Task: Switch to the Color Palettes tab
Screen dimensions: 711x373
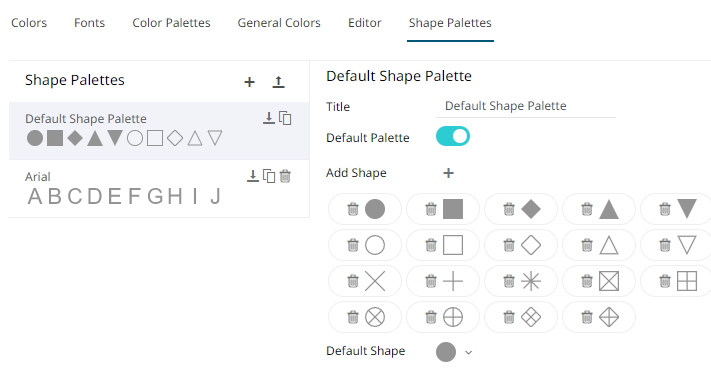Action: (x=171, y=23)
